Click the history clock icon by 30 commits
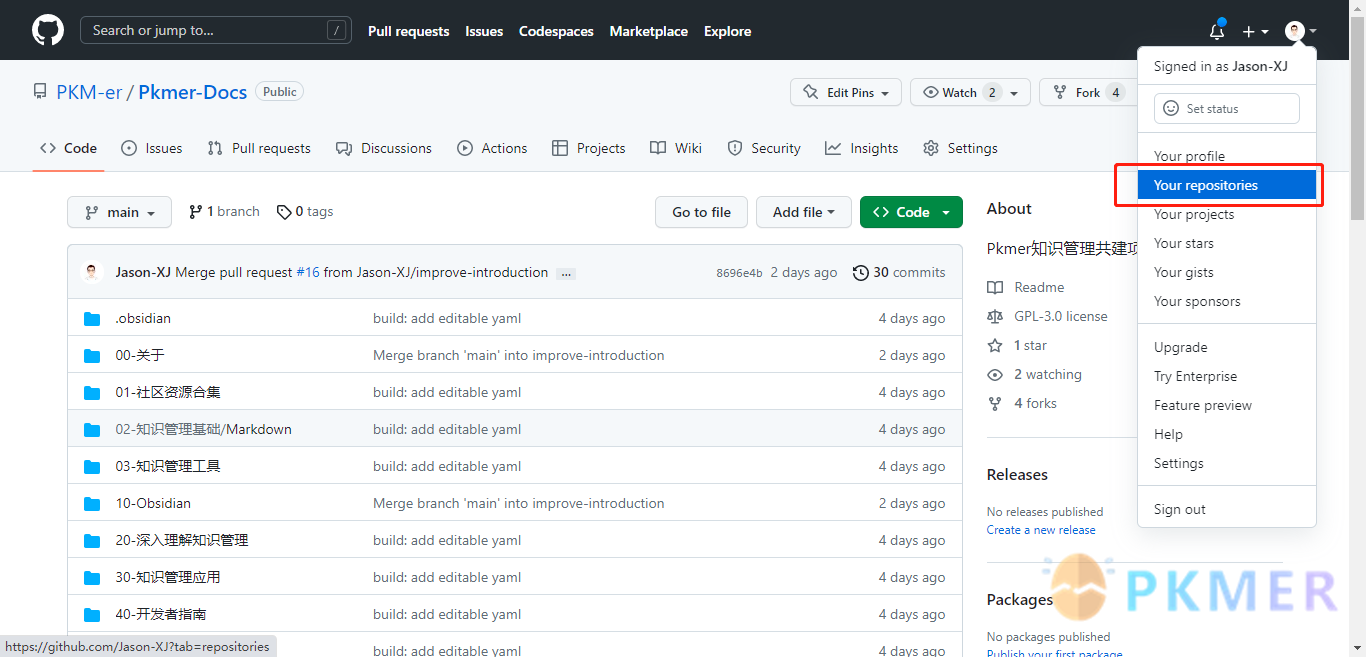 (860, 272)
